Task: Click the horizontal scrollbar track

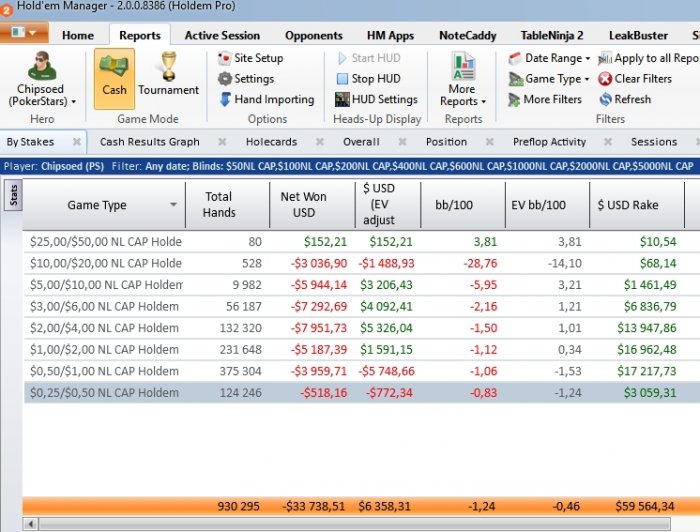Action: click(x=355, y=524)
